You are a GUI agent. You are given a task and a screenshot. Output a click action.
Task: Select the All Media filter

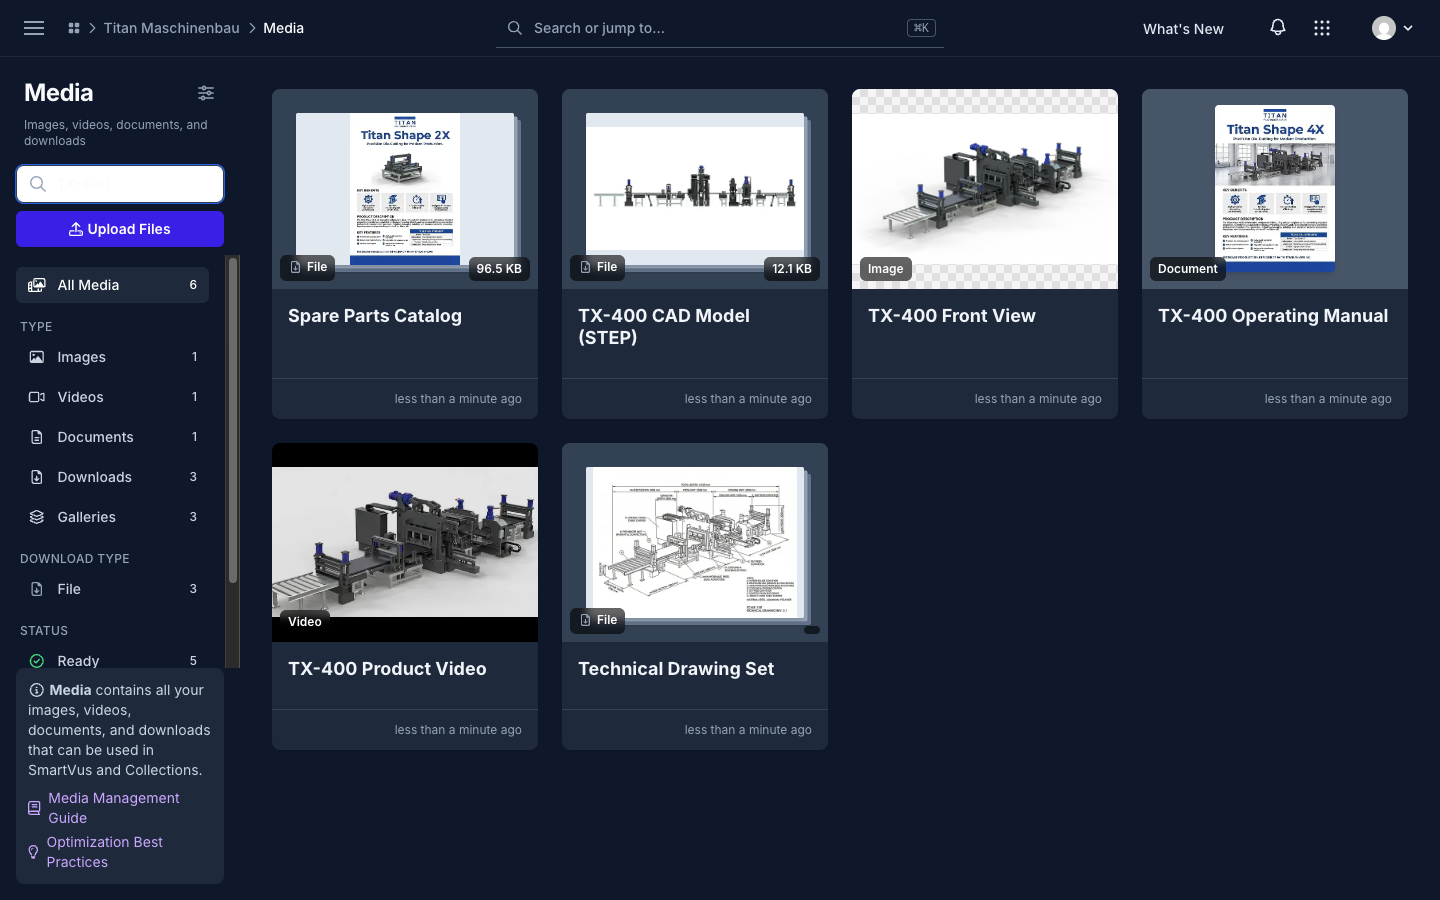pyautogui.click(x=112, y=285)
